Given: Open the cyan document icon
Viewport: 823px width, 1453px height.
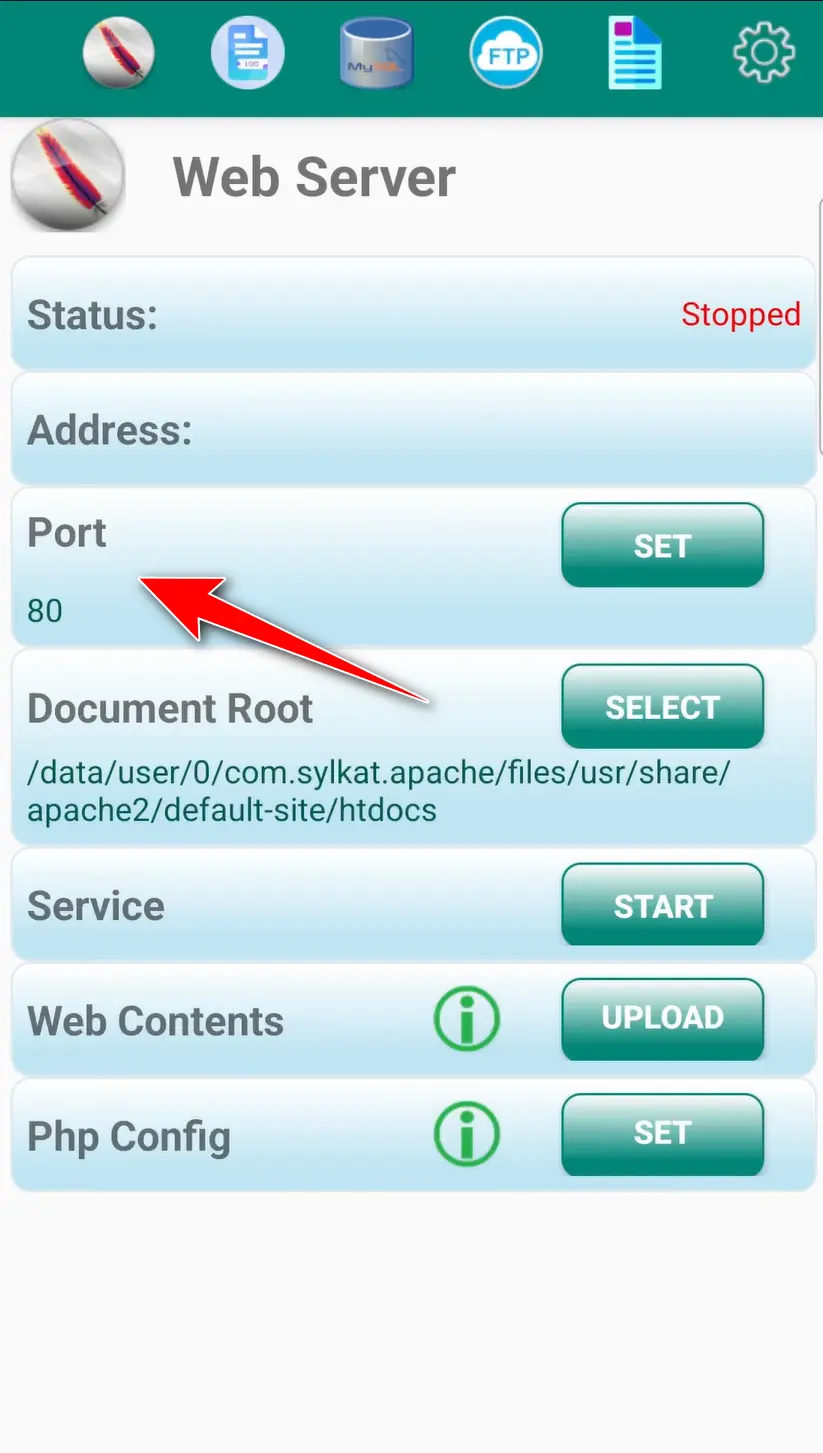Looking at the screenshot, I should tap(635, 53).
